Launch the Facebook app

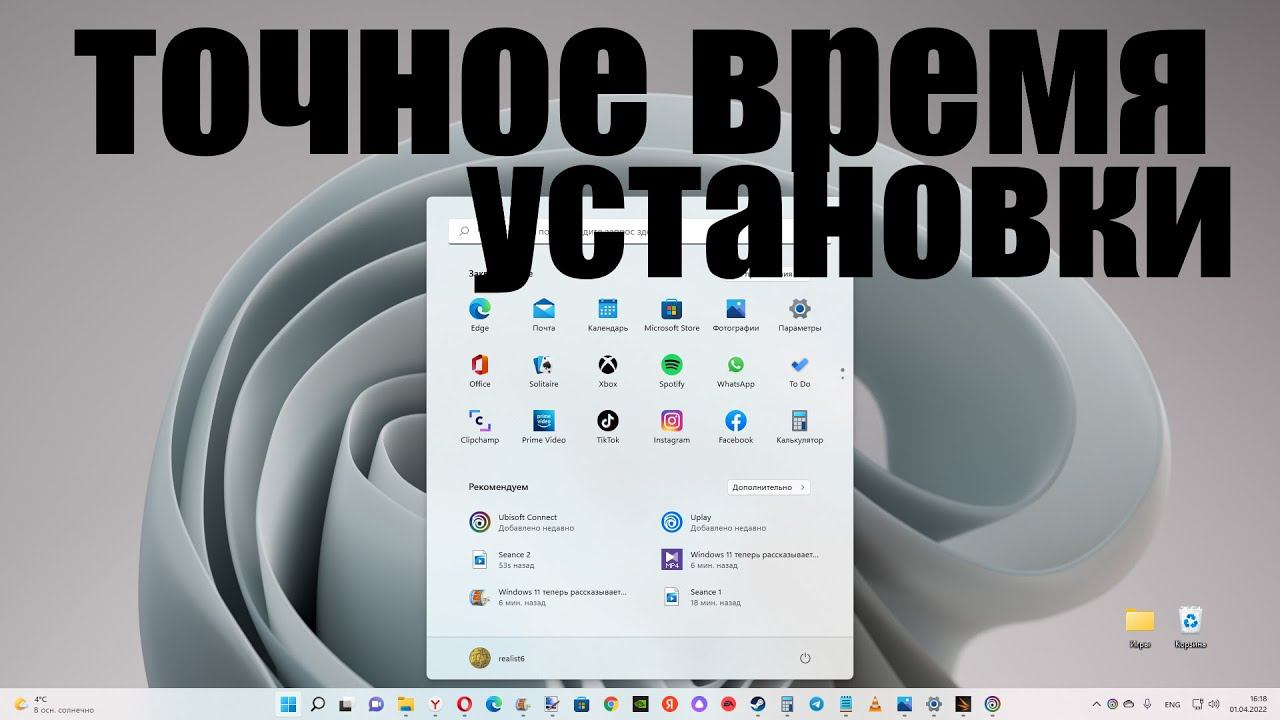(x=736, y=426)
